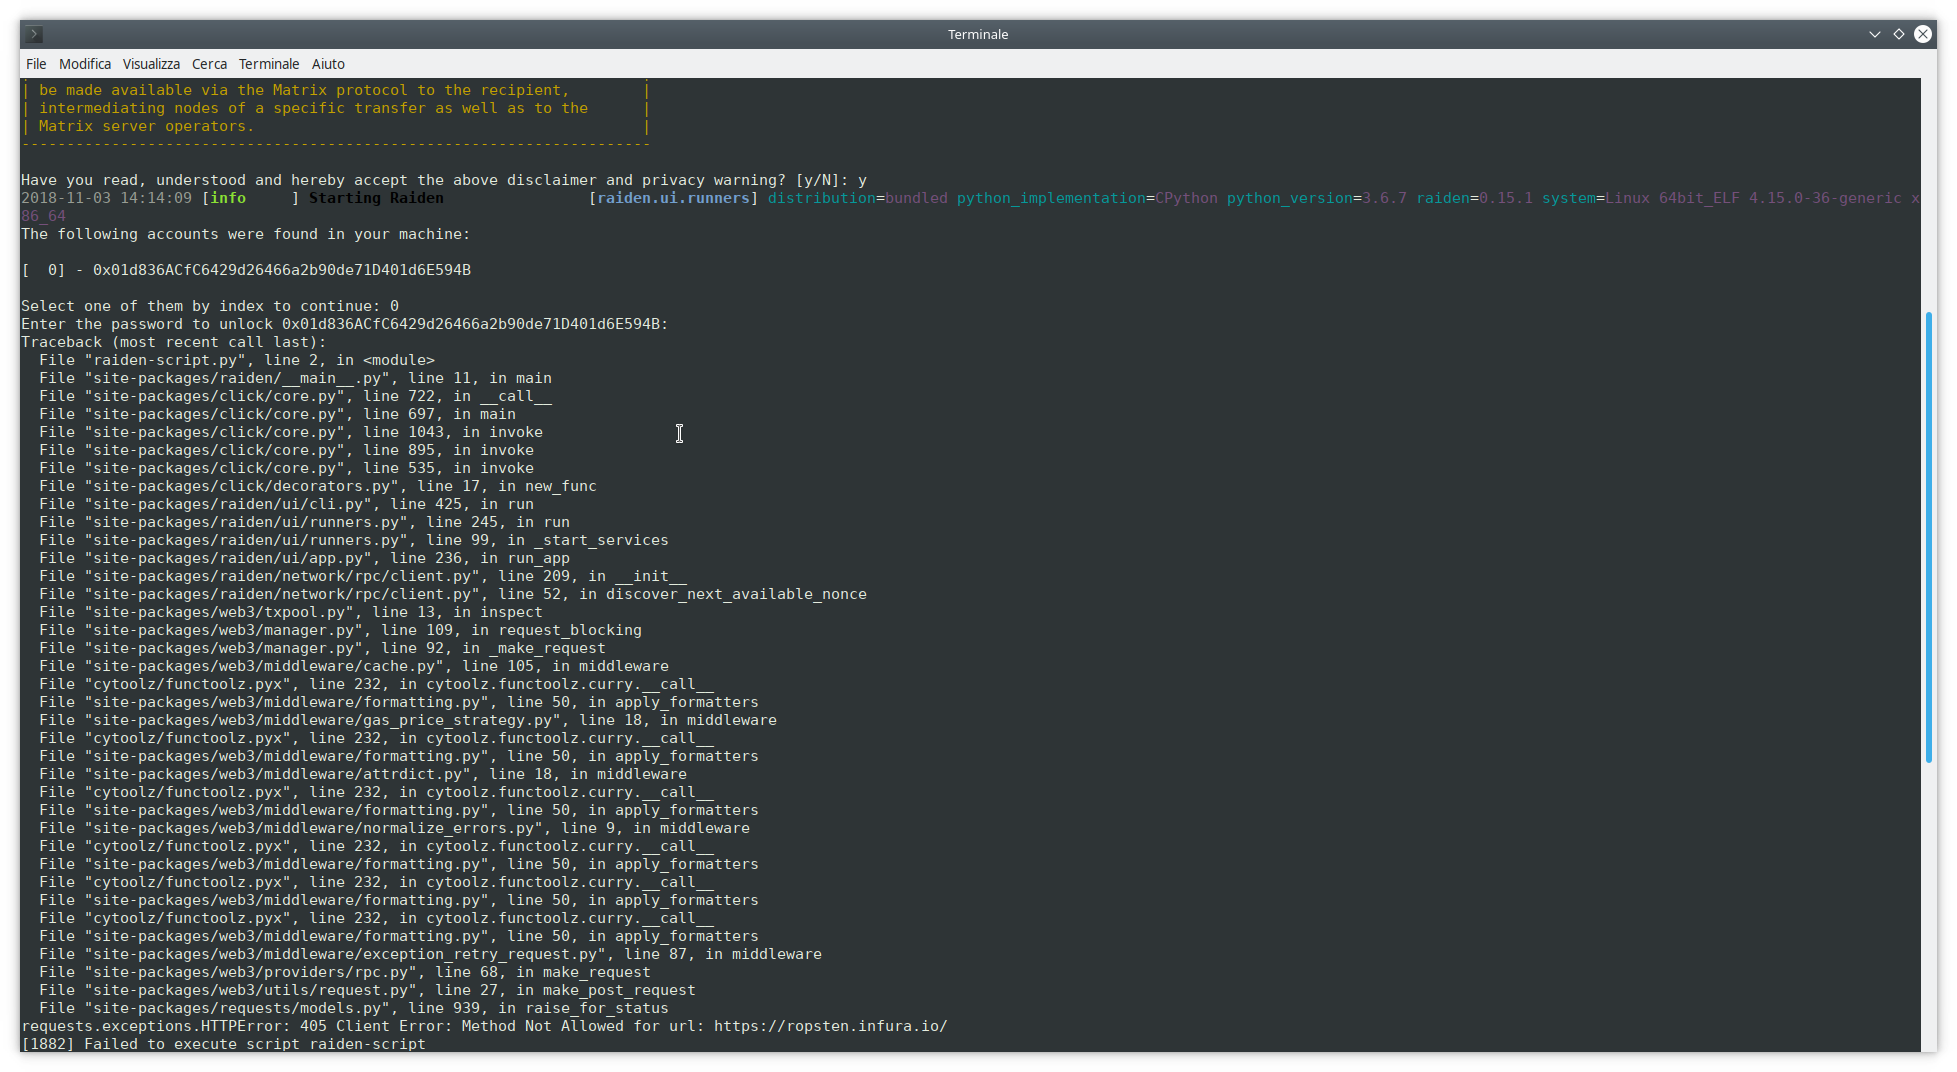Click the 'requests/models.py' raise_for_status line
This screenshot has width=1957, height=1072.
coord(354,1008)
